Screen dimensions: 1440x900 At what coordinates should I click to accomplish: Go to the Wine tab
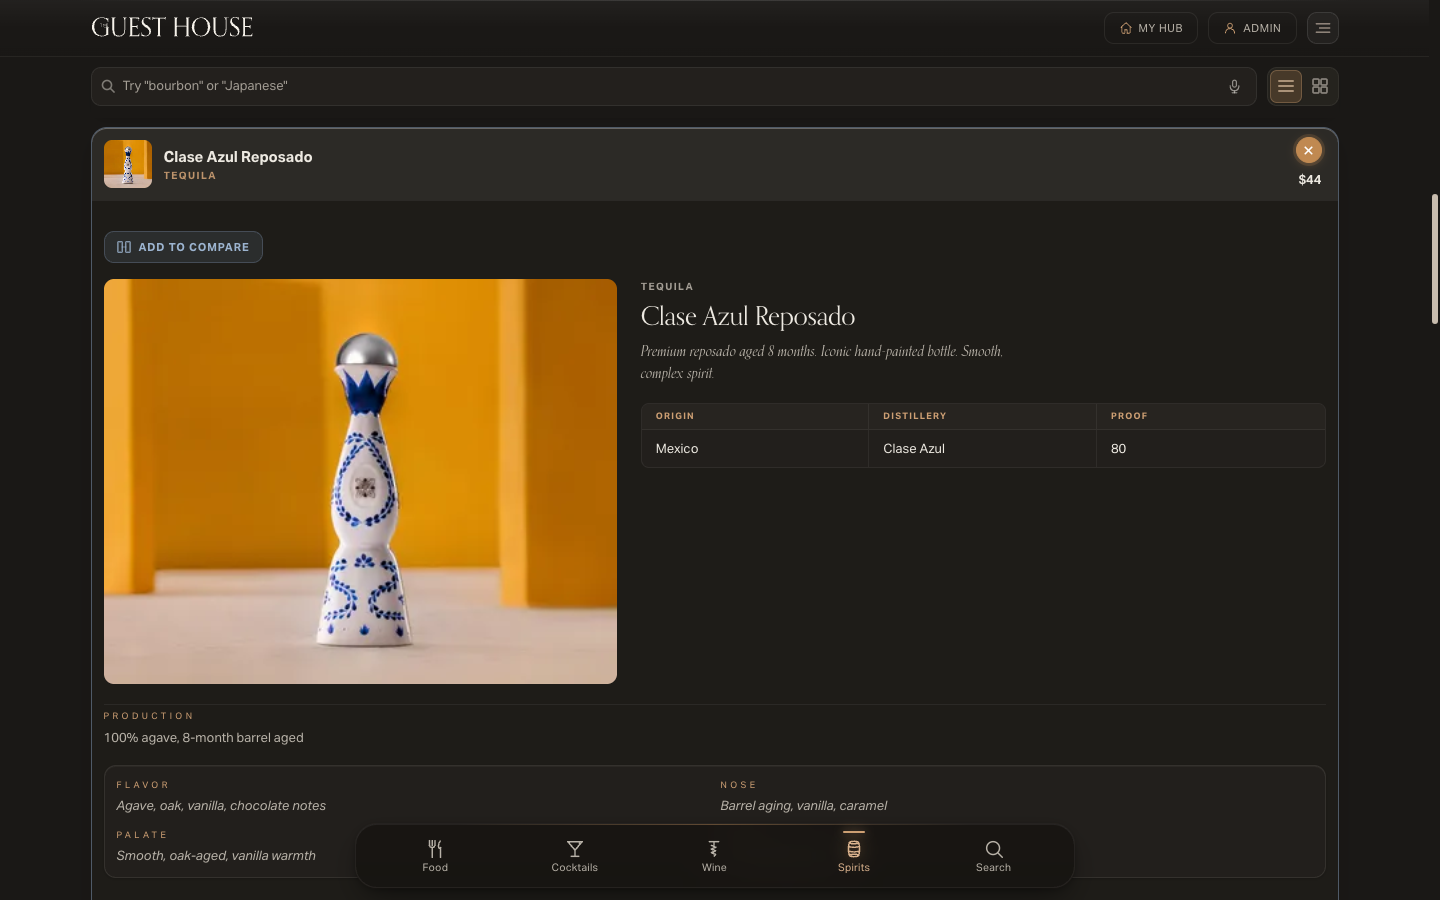[x=714, y=856]
